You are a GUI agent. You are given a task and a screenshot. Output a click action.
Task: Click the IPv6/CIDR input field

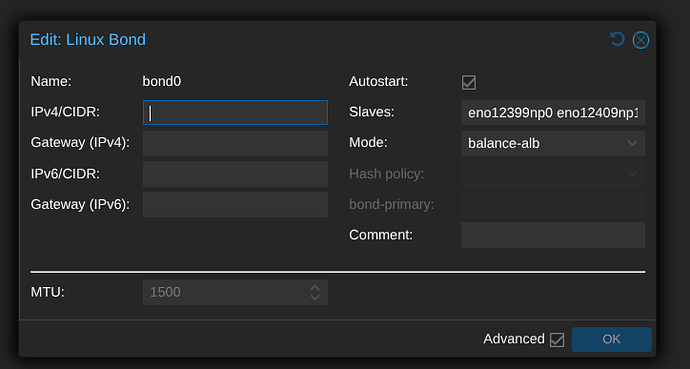[235, 174]
